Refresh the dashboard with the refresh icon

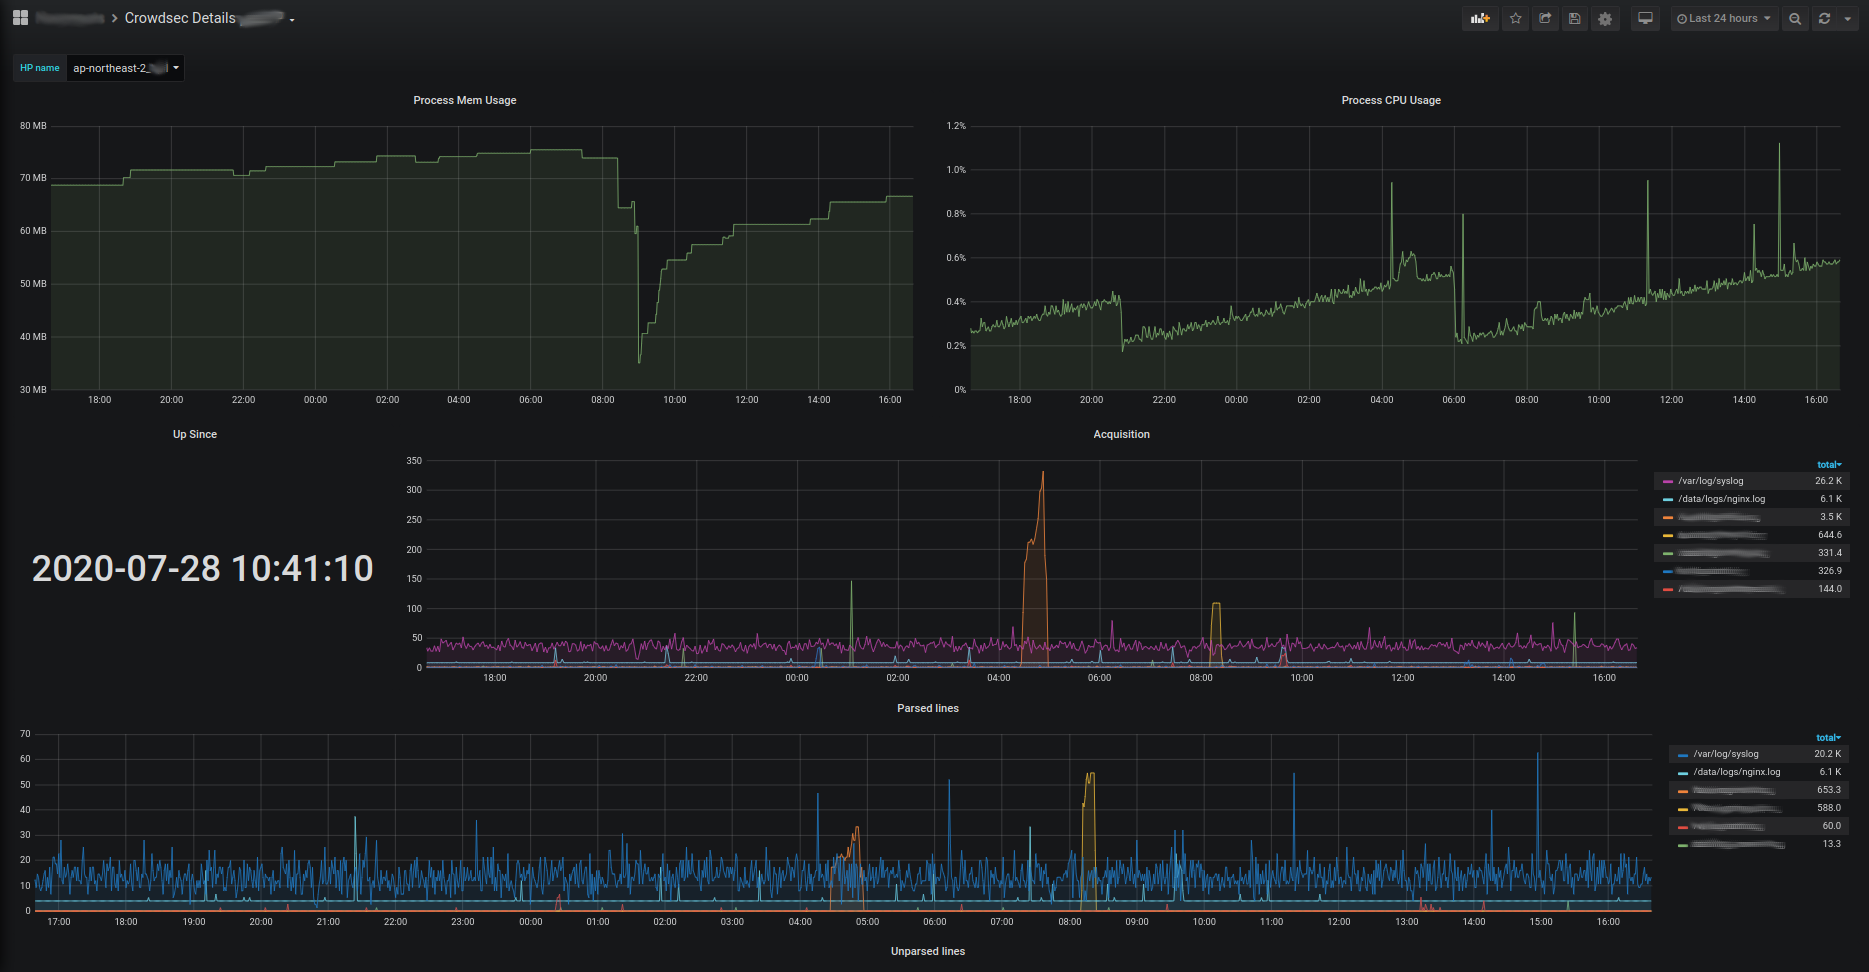pyautogui.click(x=1824, y=19)
